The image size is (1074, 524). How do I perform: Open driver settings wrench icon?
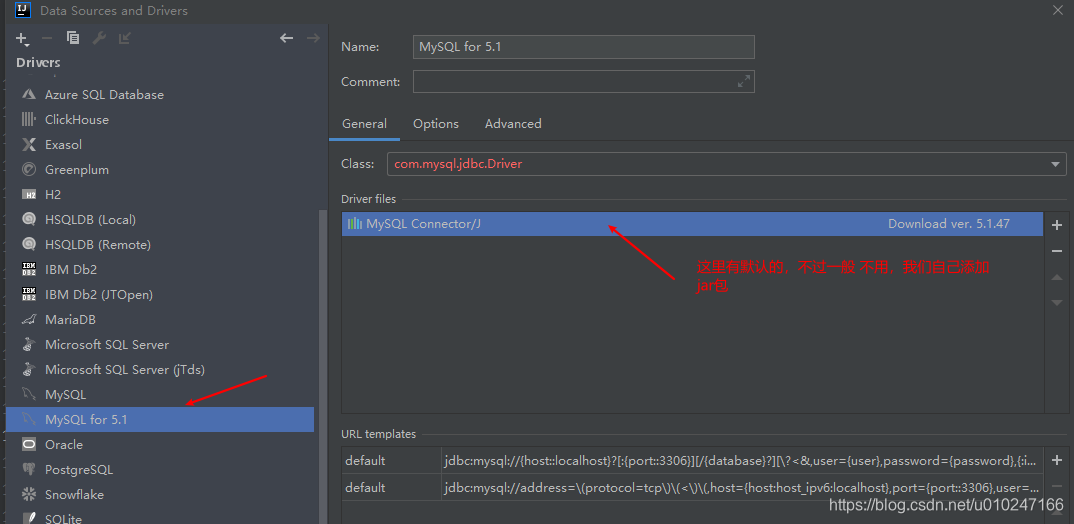click(99, 38)
